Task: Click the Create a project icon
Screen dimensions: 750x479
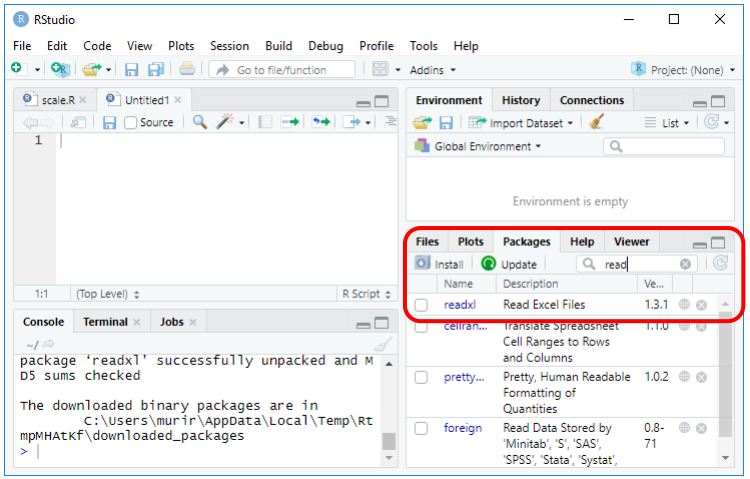Action: click(60, 69)
